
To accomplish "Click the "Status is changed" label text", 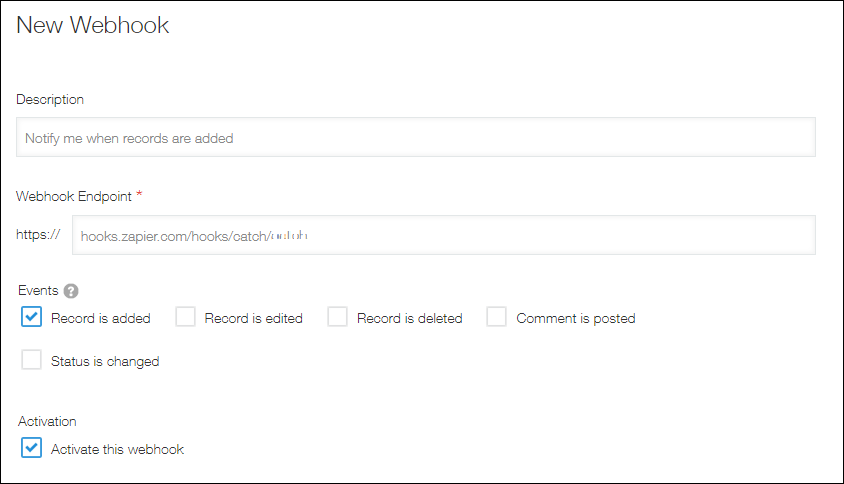I will [x=105, y=362].
